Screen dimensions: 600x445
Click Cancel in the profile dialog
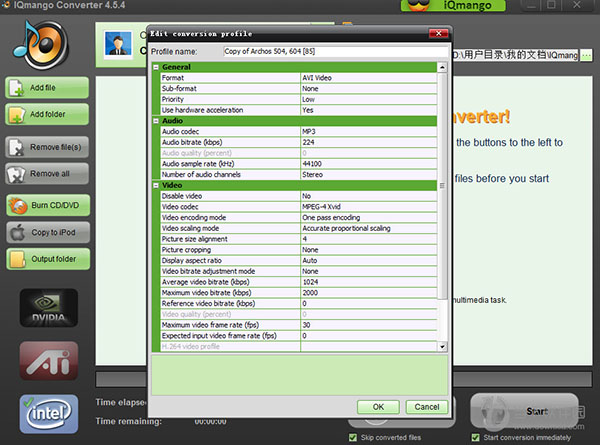coord(427,407)
